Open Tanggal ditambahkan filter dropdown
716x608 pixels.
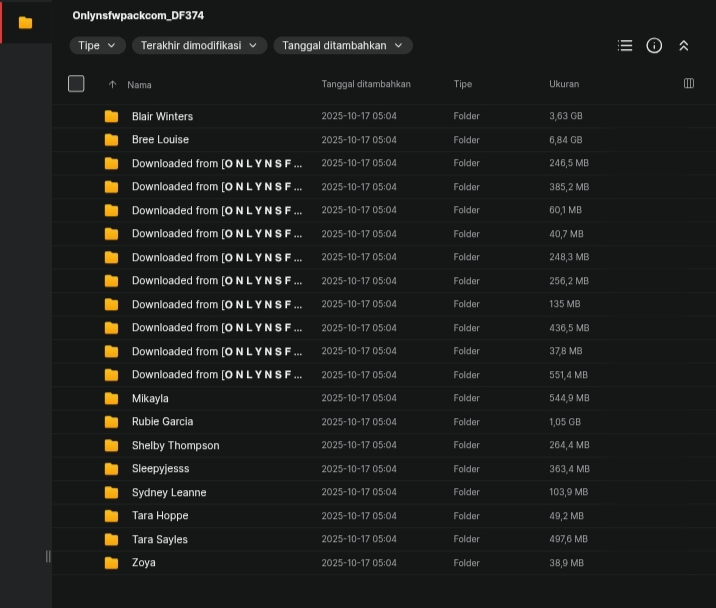pos(343,45)
